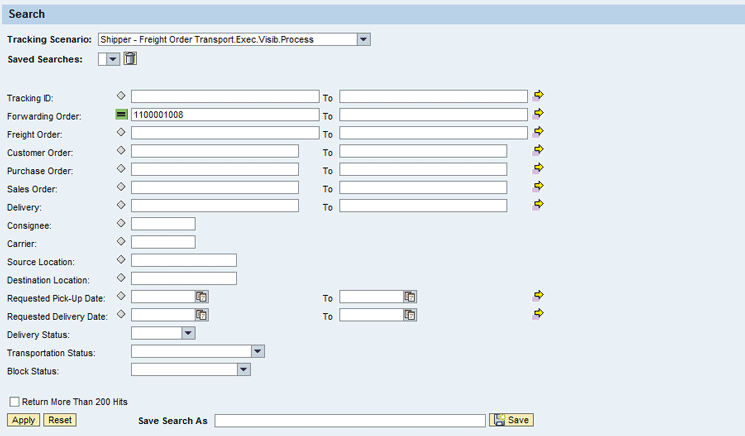
Task: Toggle diamond operator selector beside Consignee
Action: point(121,223)
